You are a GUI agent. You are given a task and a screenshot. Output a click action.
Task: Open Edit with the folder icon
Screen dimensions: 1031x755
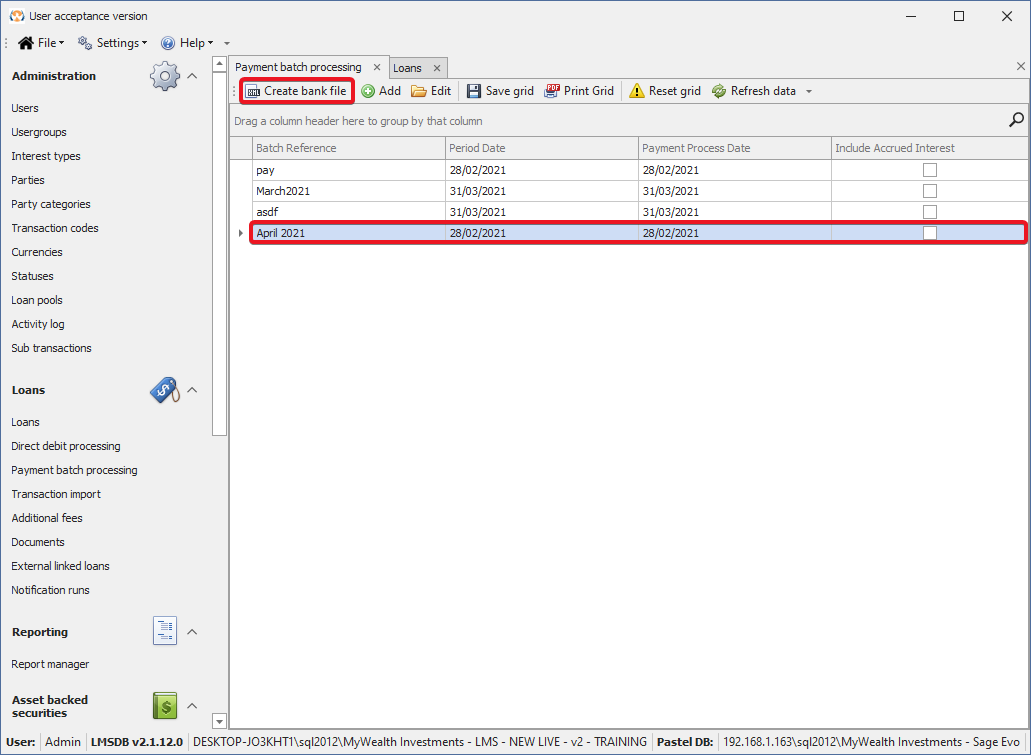pos(419,91)
